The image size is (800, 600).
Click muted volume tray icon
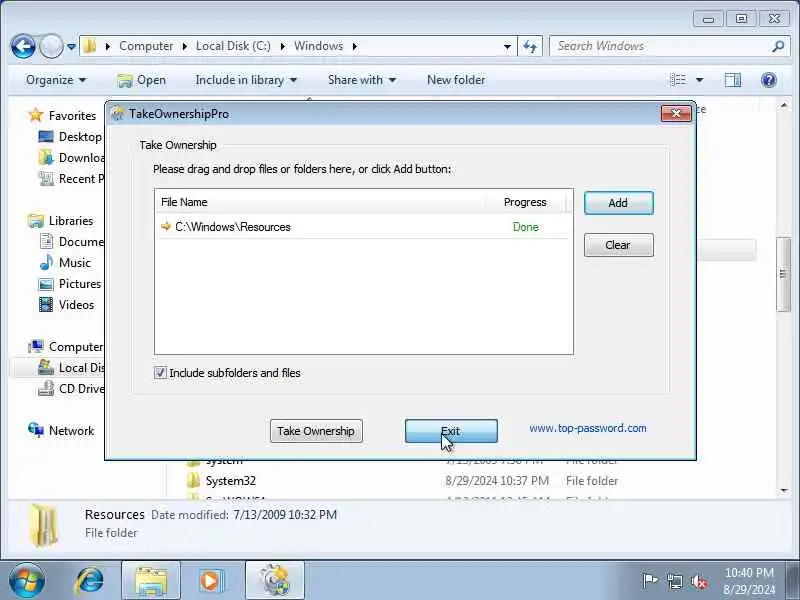699,581
